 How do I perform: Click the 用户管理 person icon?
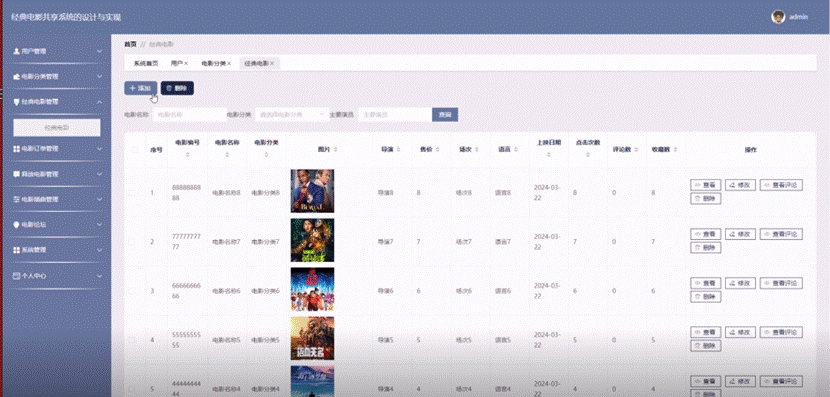click(16, 51)
